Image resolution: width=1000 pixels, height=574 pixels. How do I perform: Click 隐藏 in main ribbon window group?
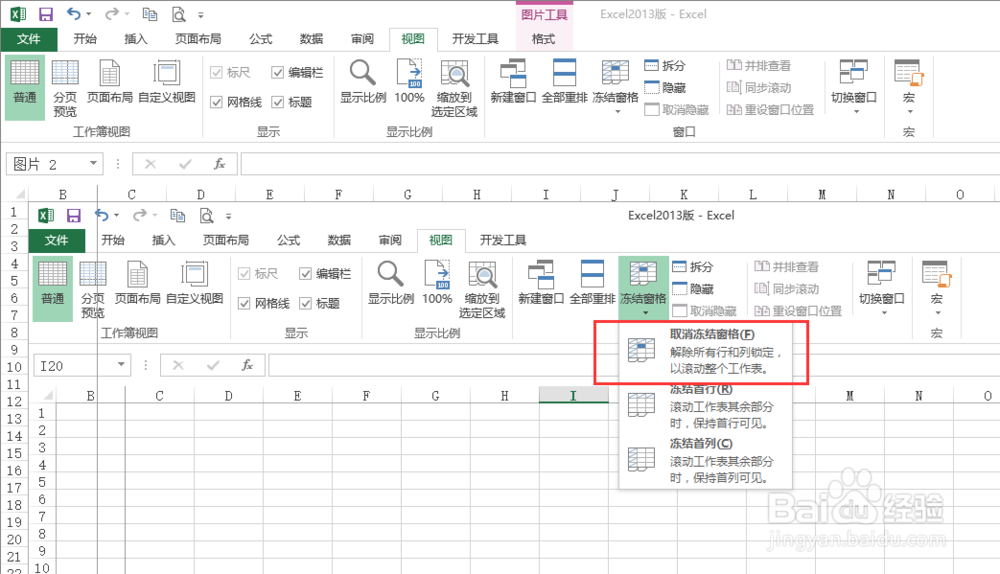[665, 87]
